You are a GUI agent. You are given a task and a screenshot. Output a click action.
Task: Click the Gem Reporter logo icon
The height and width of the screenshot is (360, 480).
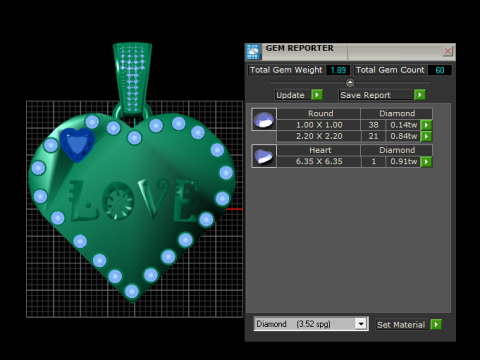pyautogui.click(x=253, y=52)
